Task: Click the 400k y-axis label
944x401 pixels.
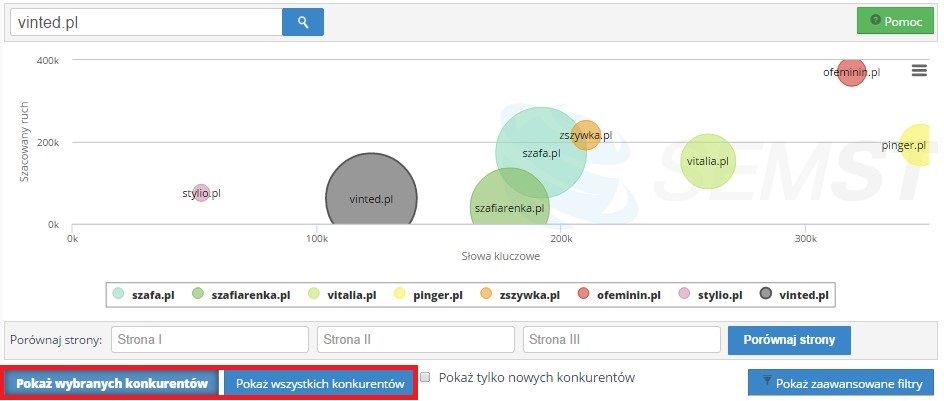Action: tap(47, 61)
